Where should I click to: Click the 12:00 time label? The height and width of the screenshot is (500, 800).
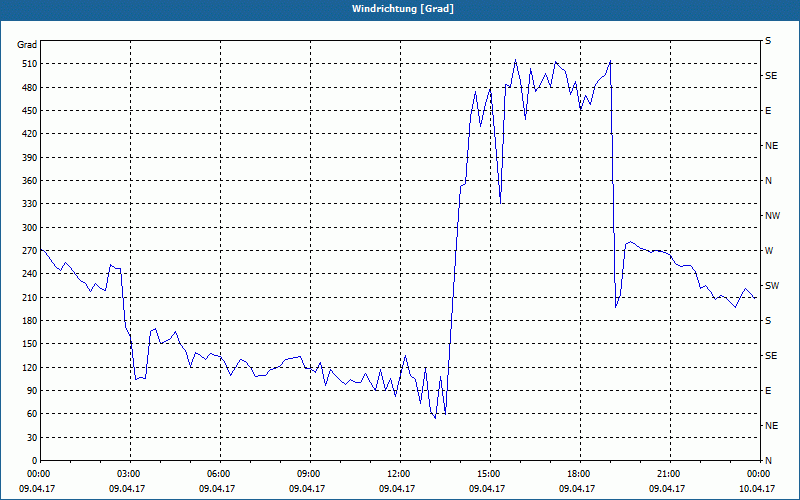[400, 474]
